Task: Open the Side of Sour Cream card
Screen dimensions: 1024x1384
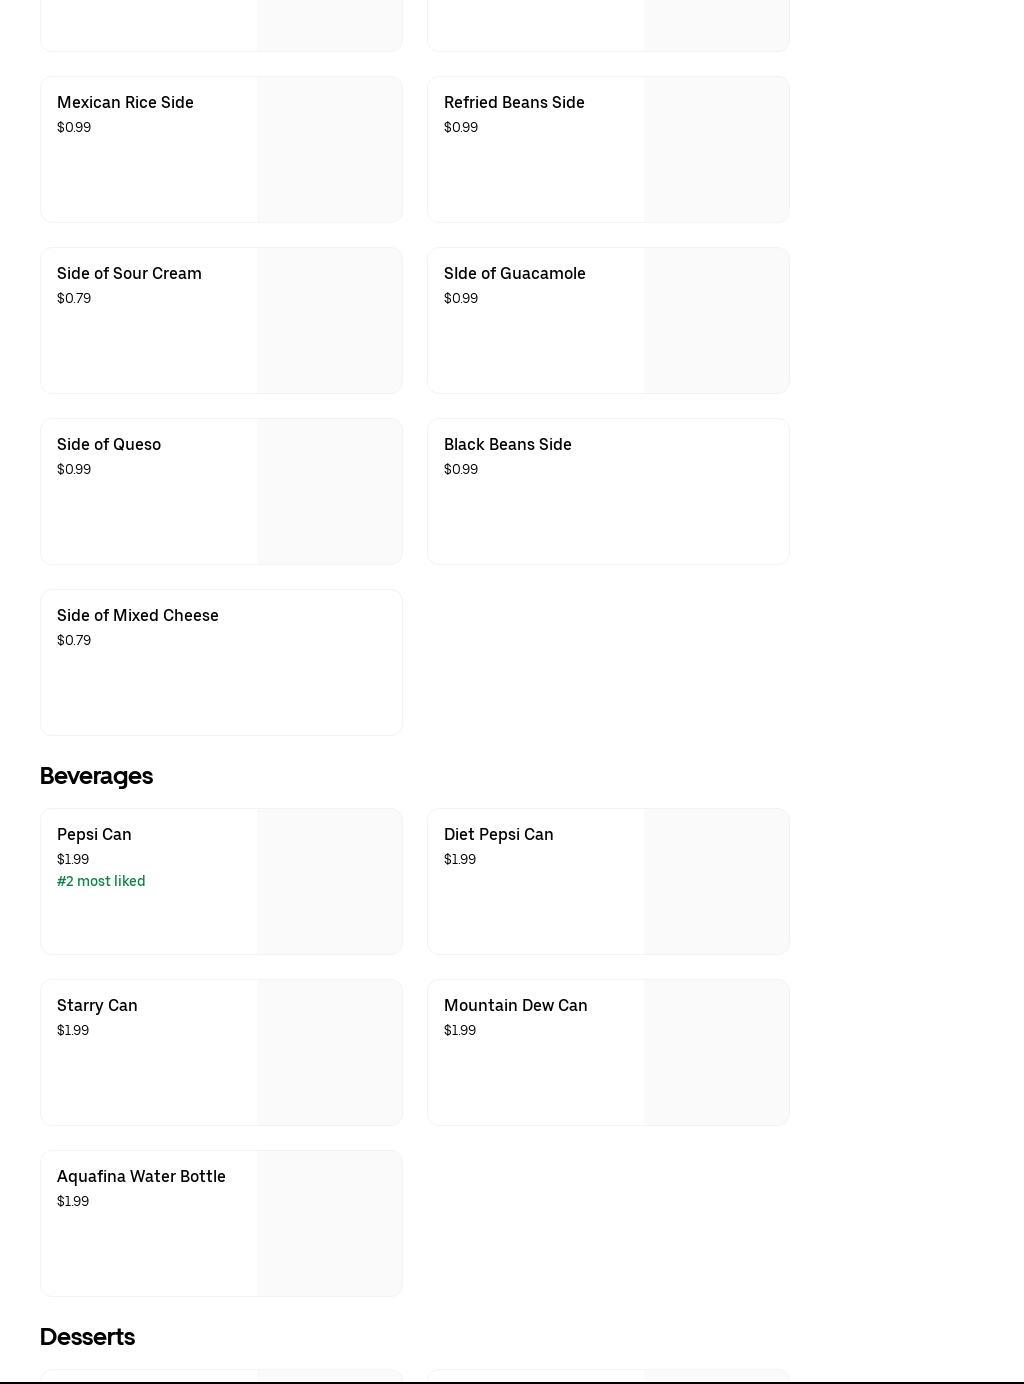Action: [129, 274]
